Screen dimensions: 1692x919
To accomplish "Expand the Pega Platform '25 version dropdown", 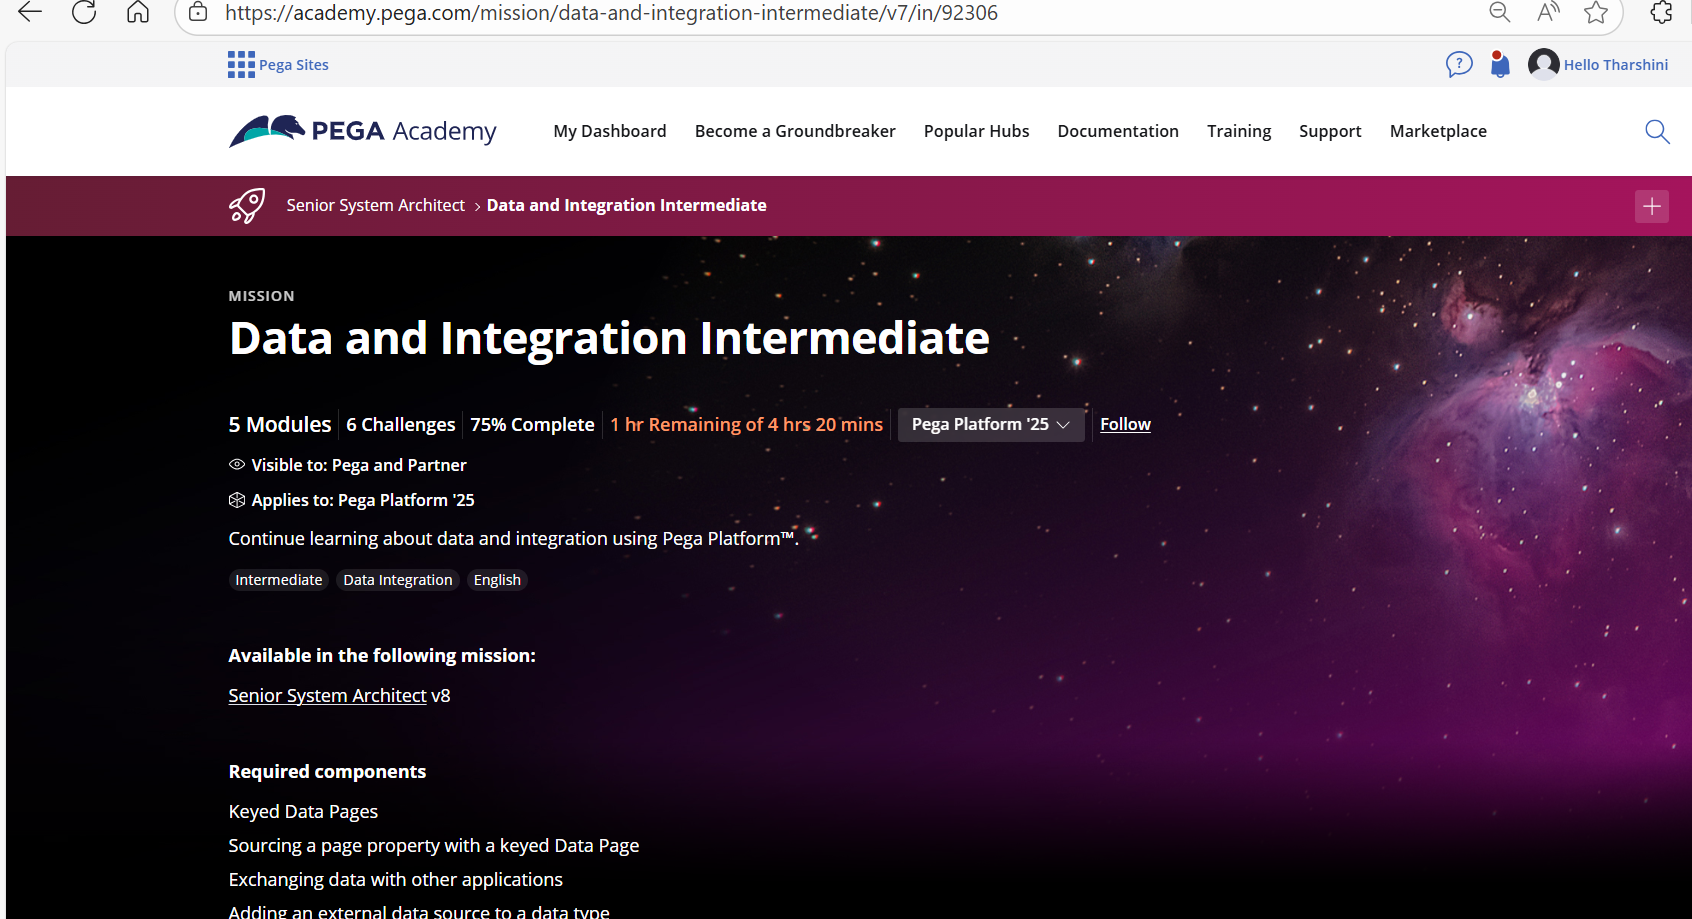I will click(990, 425).
